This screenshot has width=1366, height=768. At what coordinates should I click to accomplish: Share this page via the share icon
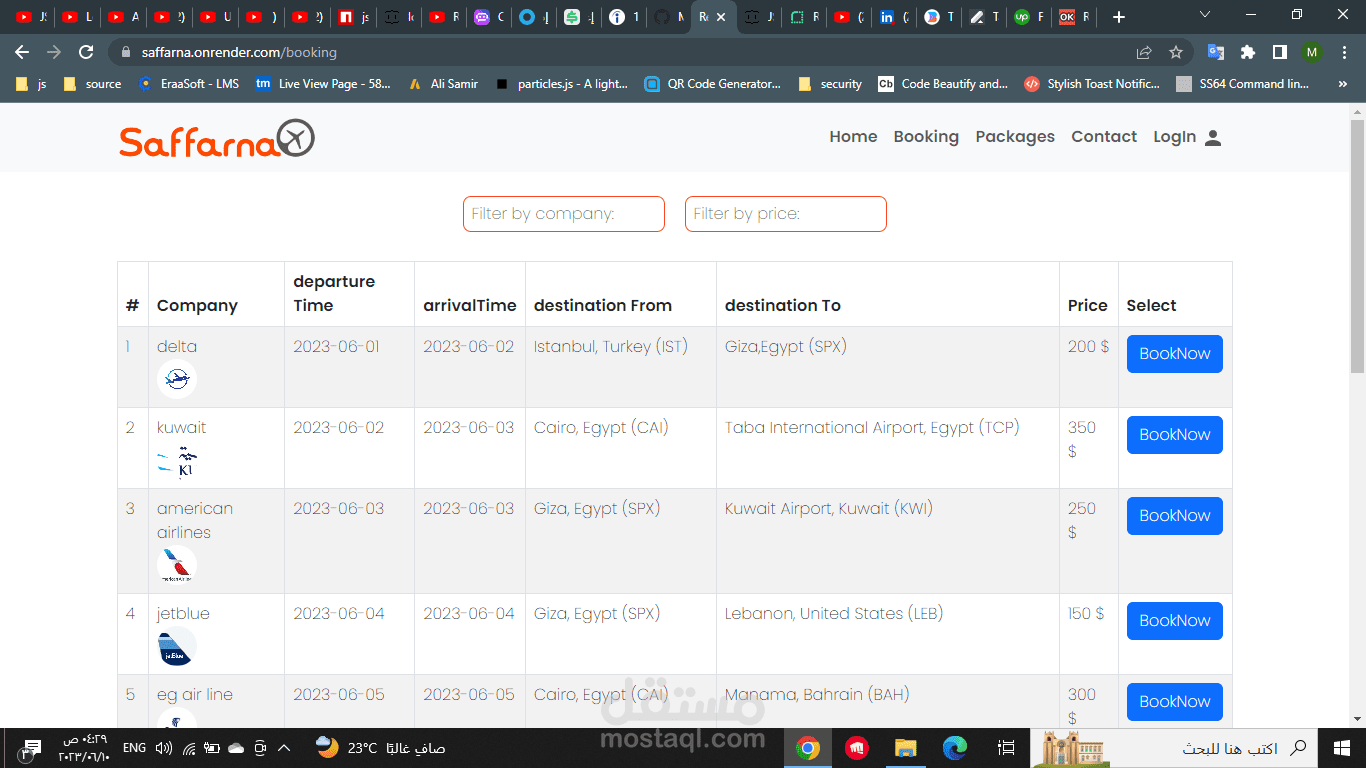(1144, 52)
